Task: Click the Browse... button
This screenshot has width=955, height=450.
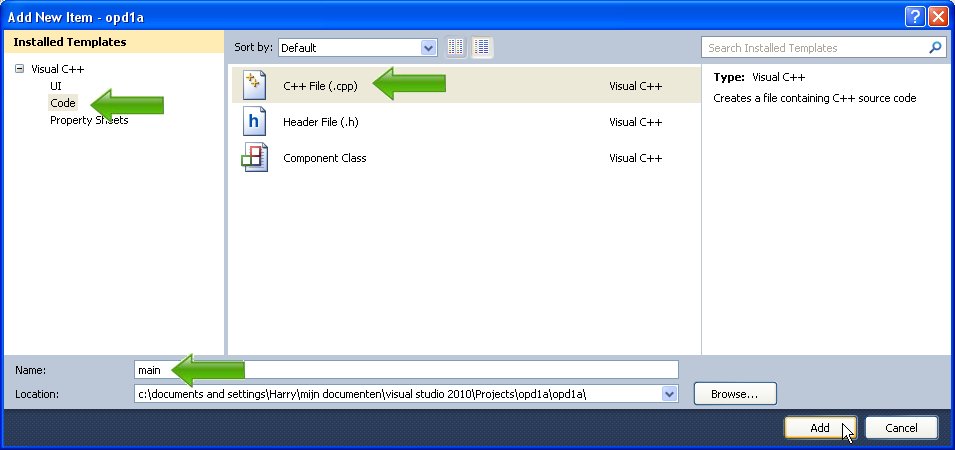Action: (735, 394)
